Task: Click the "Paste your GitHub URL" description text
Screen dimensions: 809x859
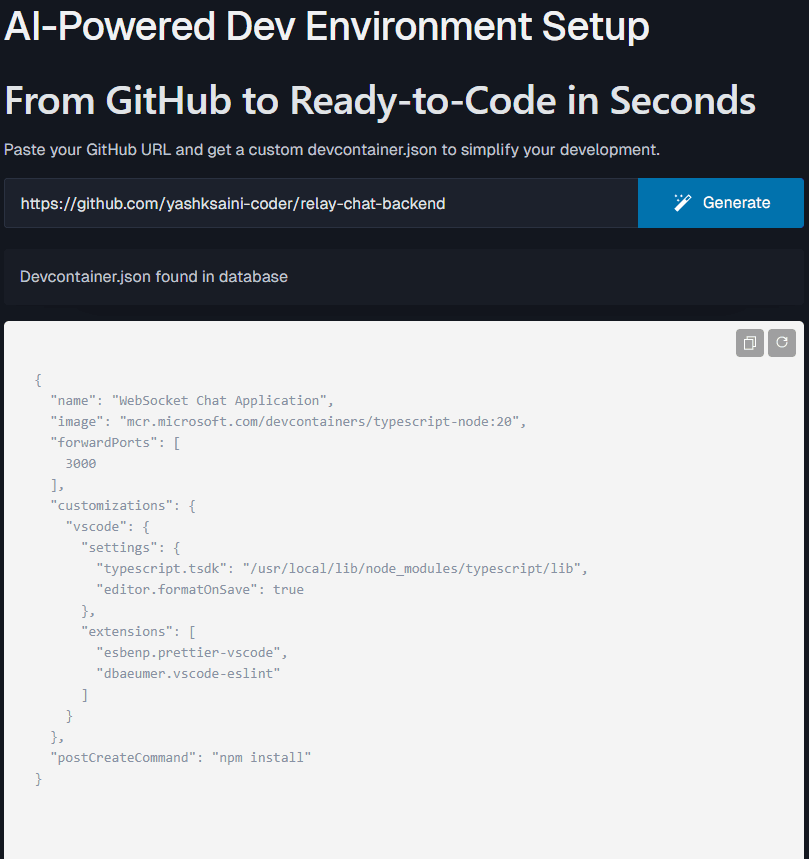Action: click(x=331, y=150)
